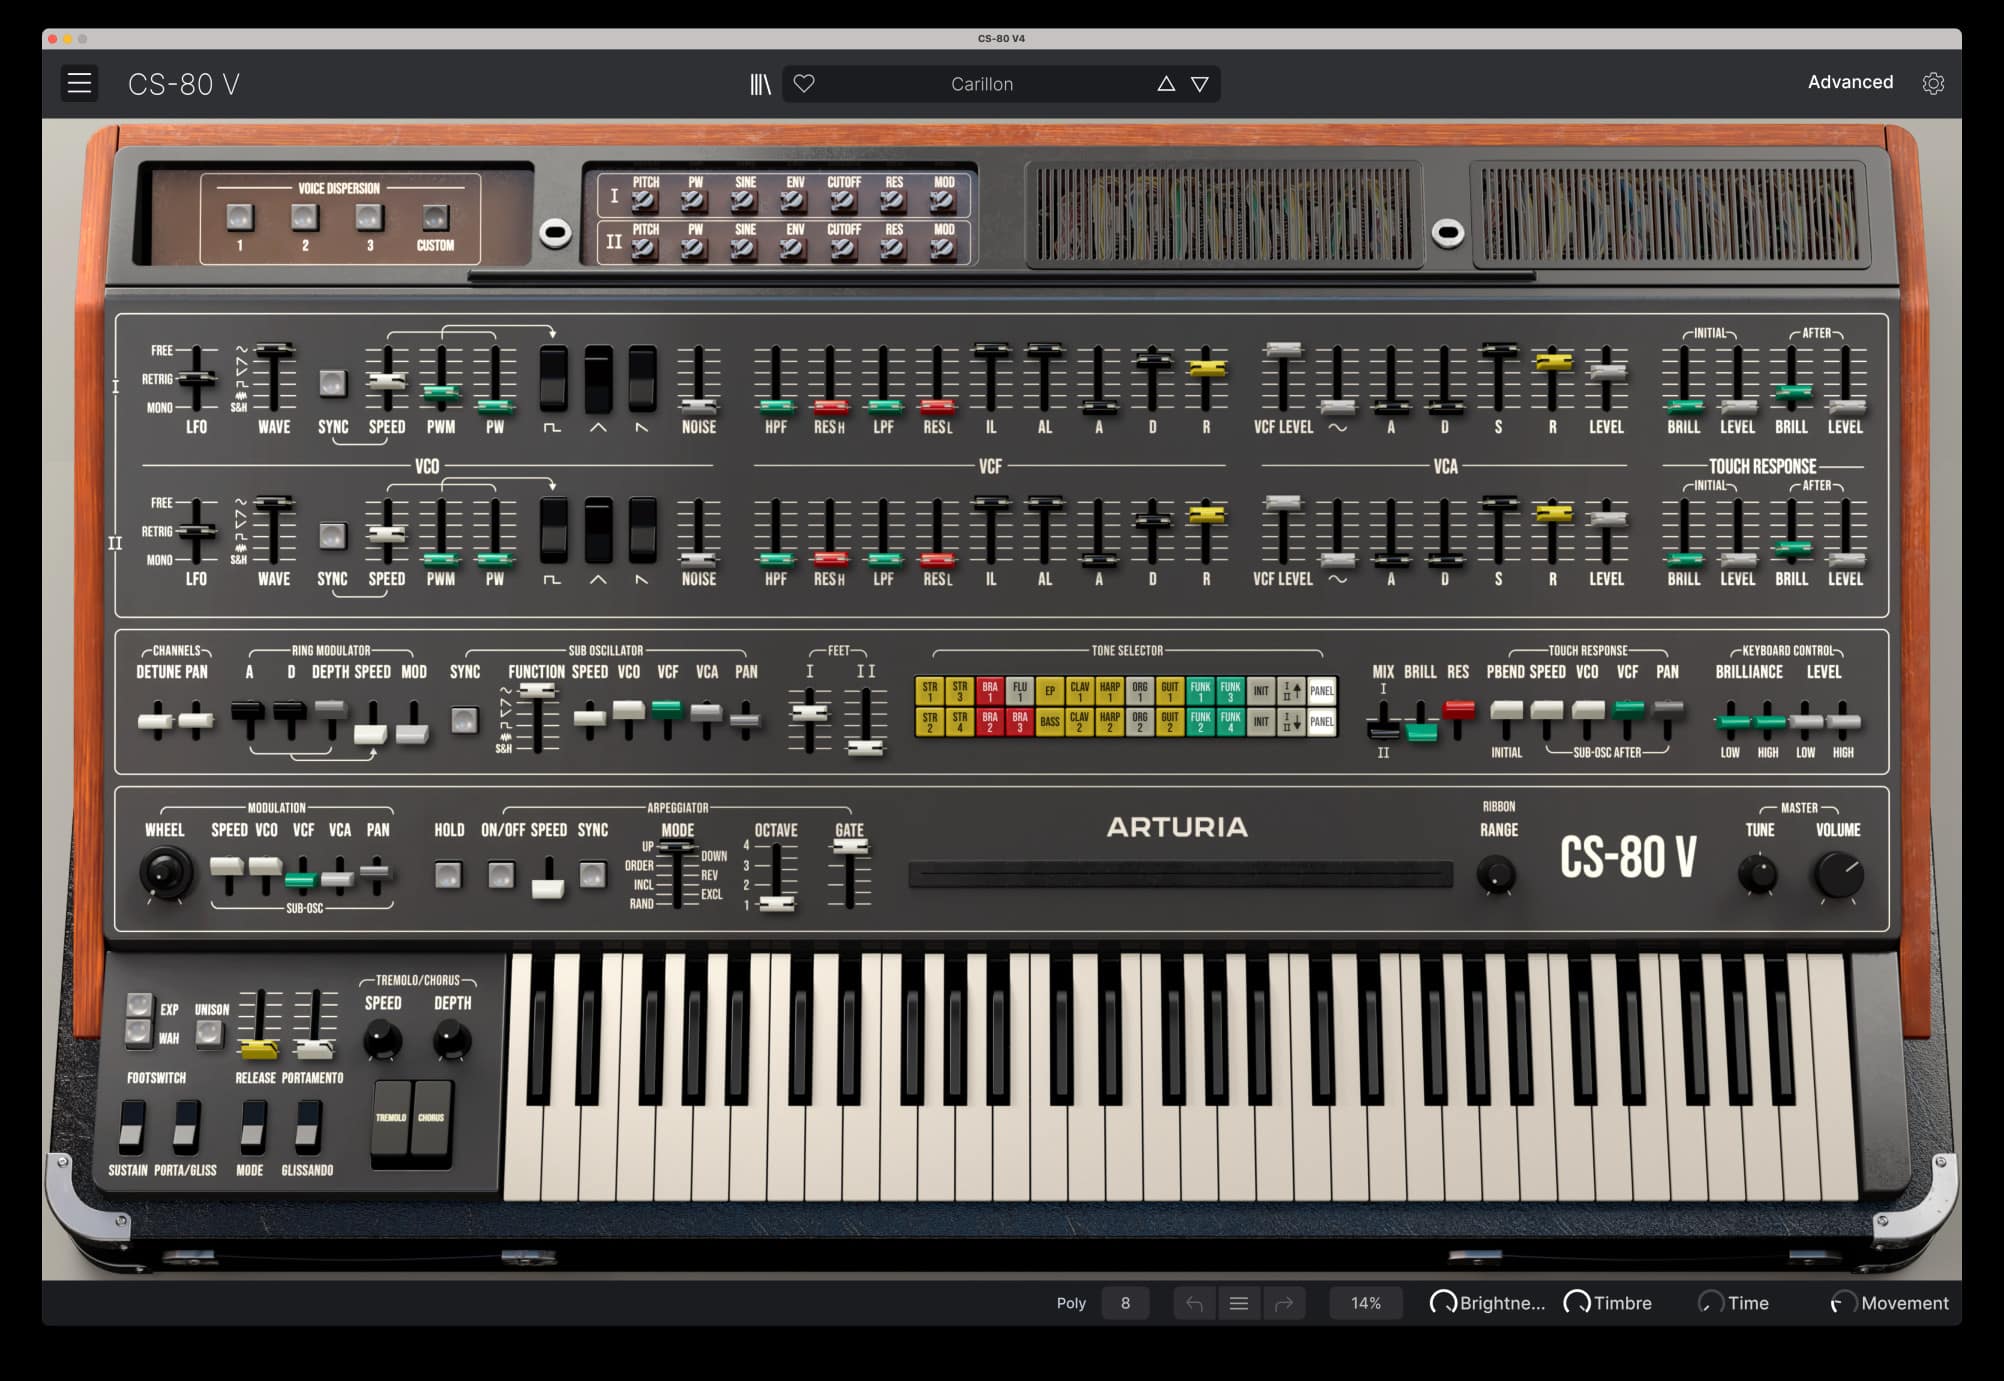
Task: Enable the Arpeggiator Hold button
Action: point(448,875)
